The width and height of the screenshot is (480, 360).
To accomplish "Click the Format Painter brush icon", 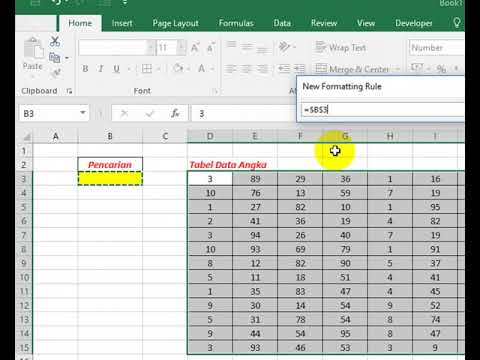I will pyautogui.click(x=56, y=73).
